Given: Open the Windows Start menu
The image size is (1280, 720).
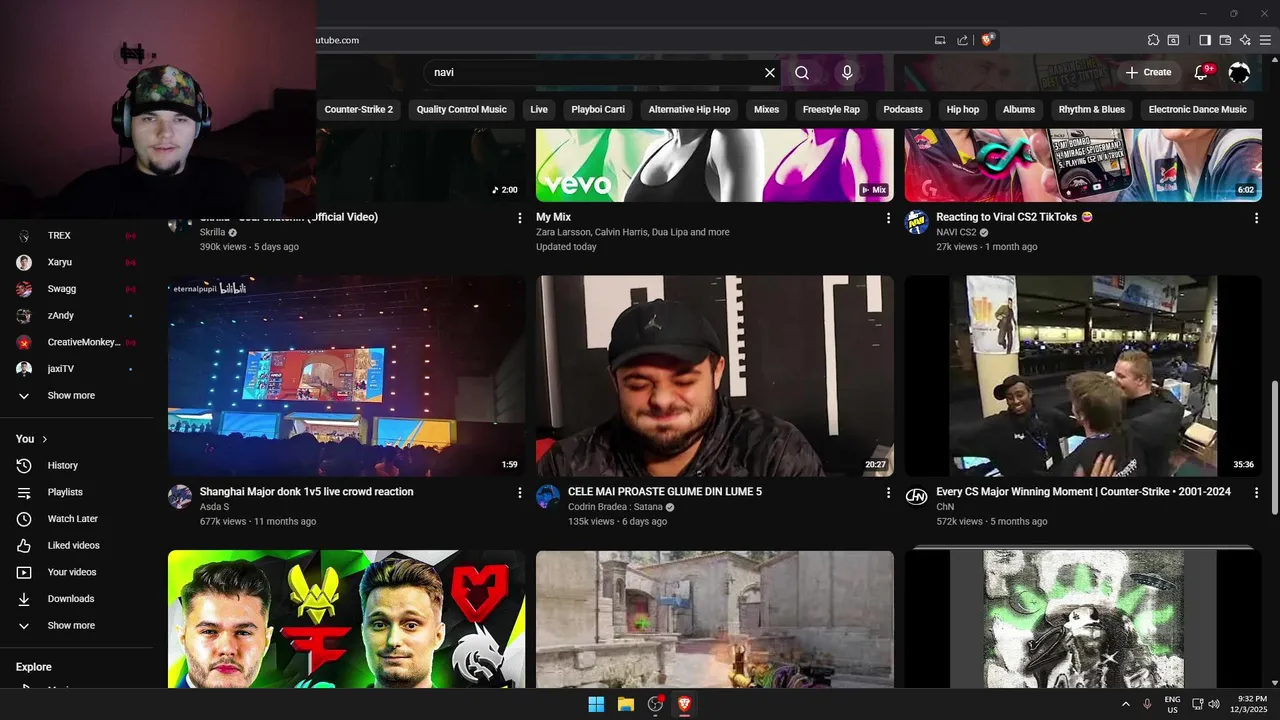Looking at the screenshot, I should pos(596,704).
